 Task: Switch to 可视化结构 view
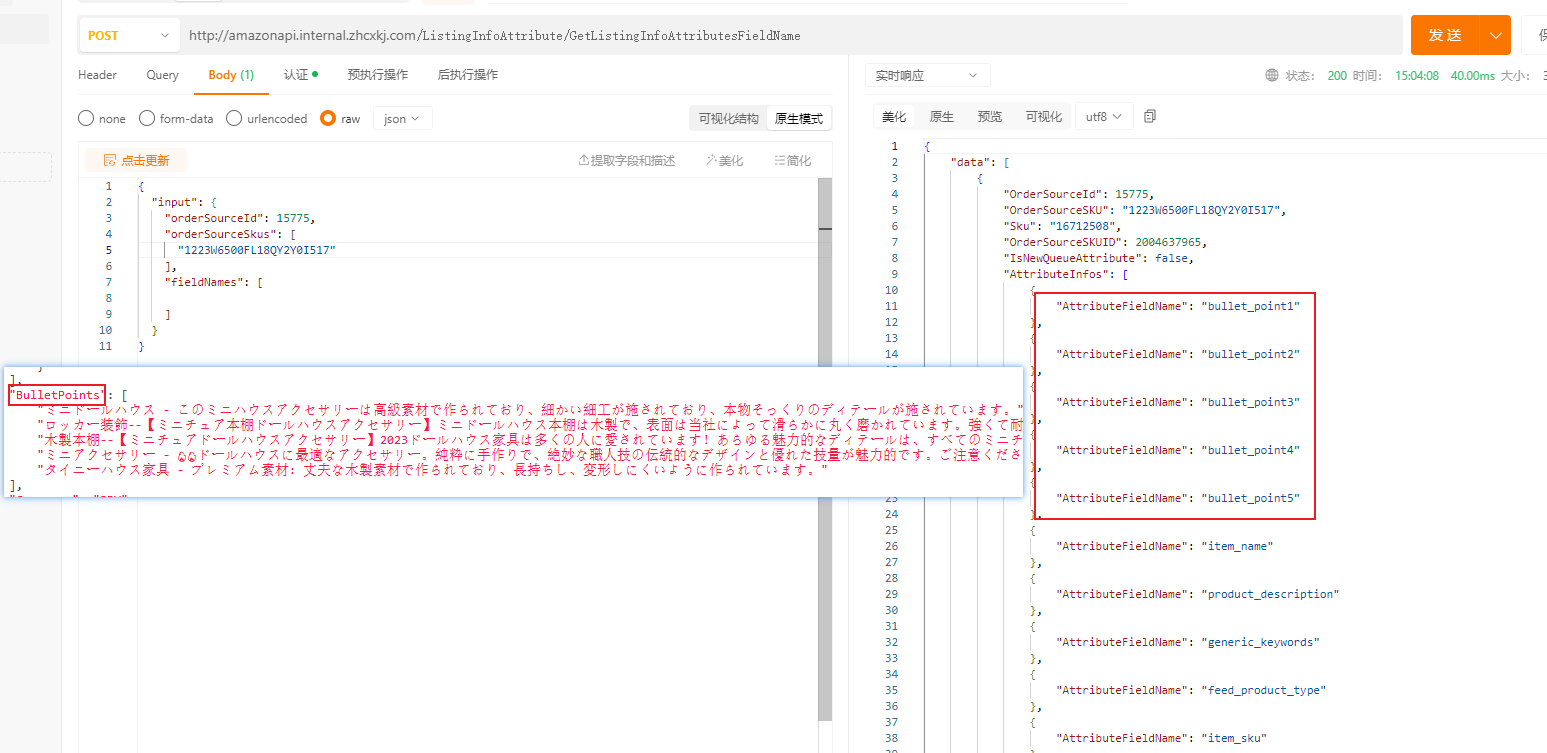(728, 118)
